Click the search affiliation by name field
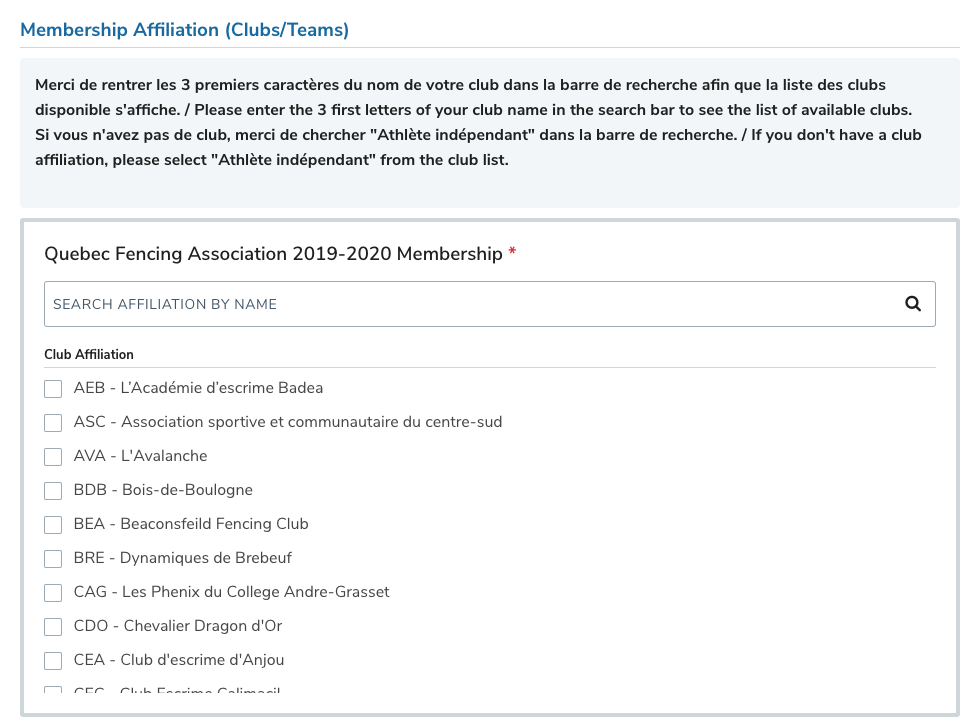Viewport: 970px width, 722px height. [470, 304]
